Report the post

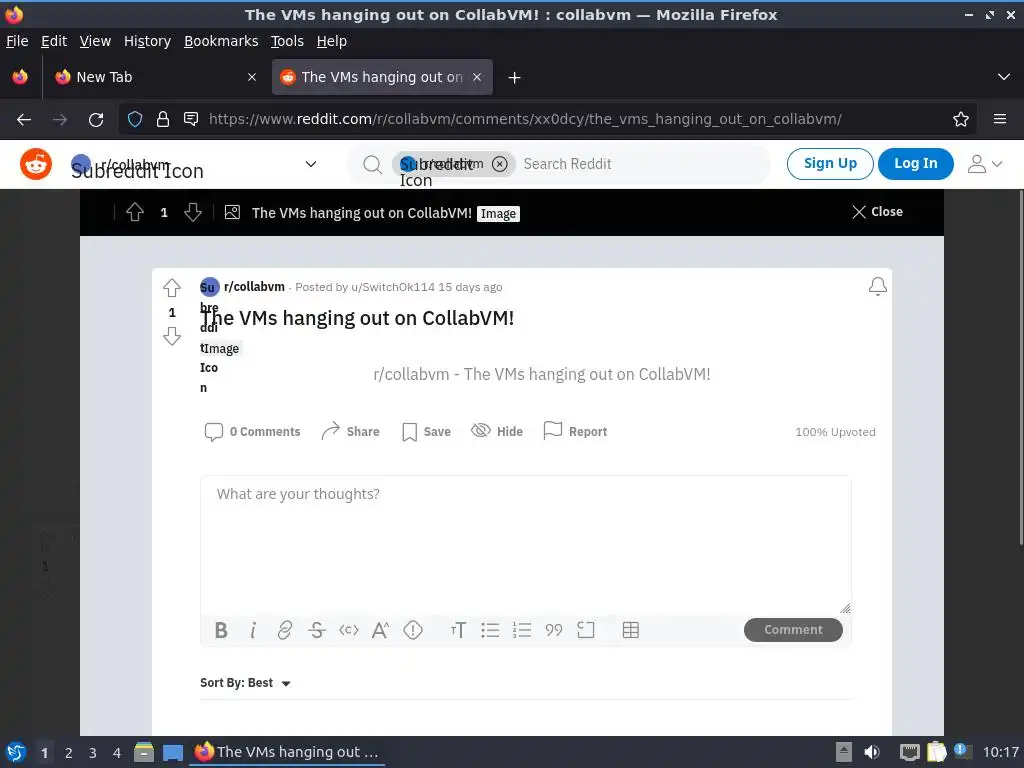coord(575,431)
